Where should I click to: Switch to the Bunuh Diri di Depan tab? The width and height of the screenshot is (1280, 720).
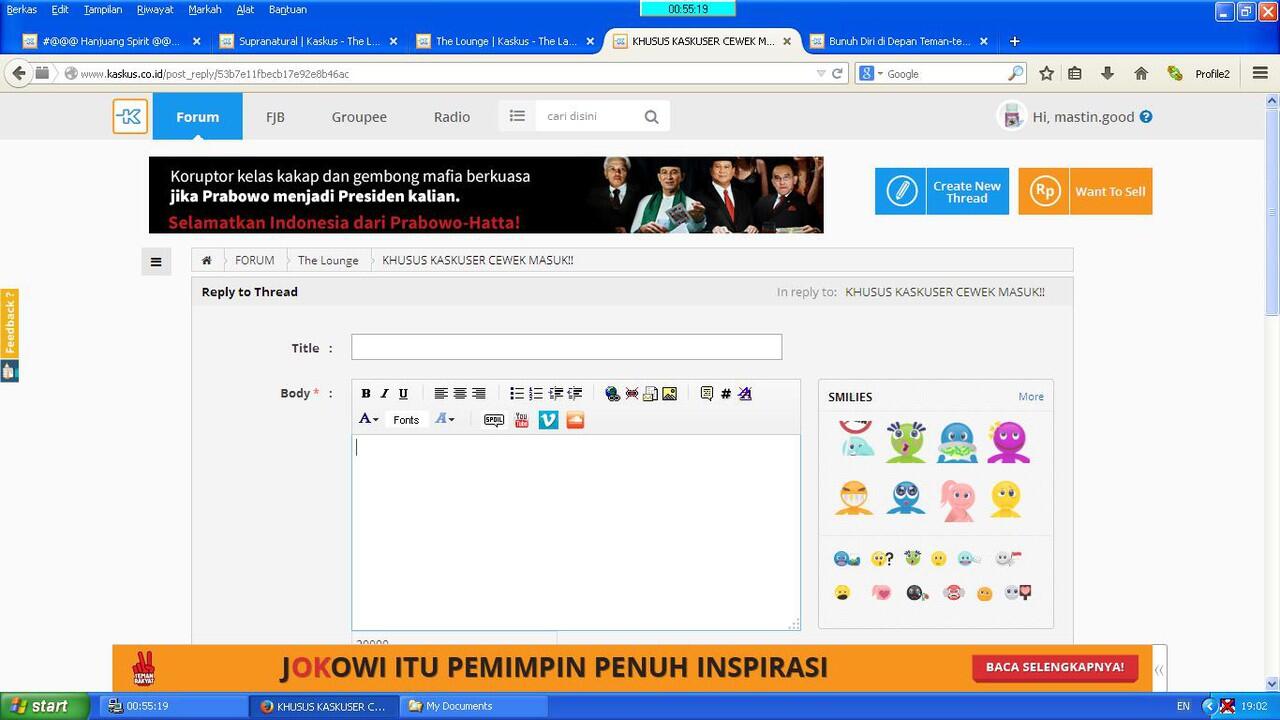tap(898, 41)
